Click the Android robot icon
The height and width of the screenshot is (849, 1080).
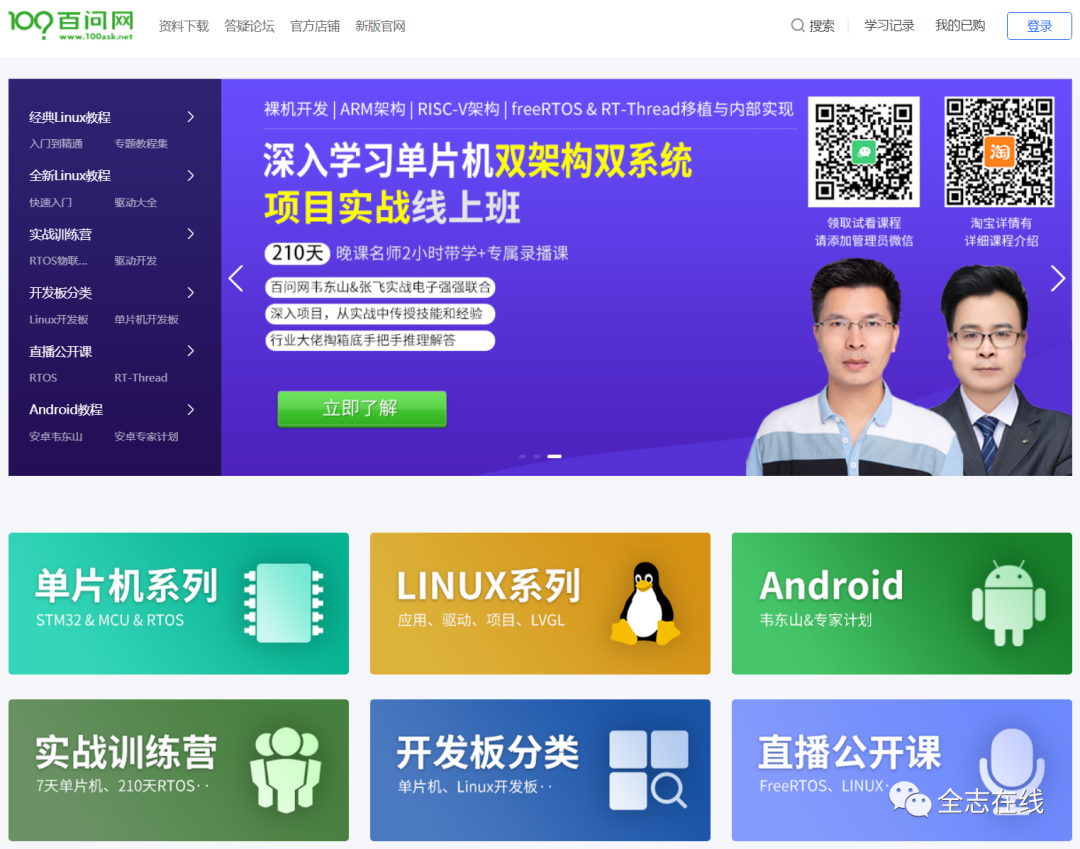tap(1008, 603)
